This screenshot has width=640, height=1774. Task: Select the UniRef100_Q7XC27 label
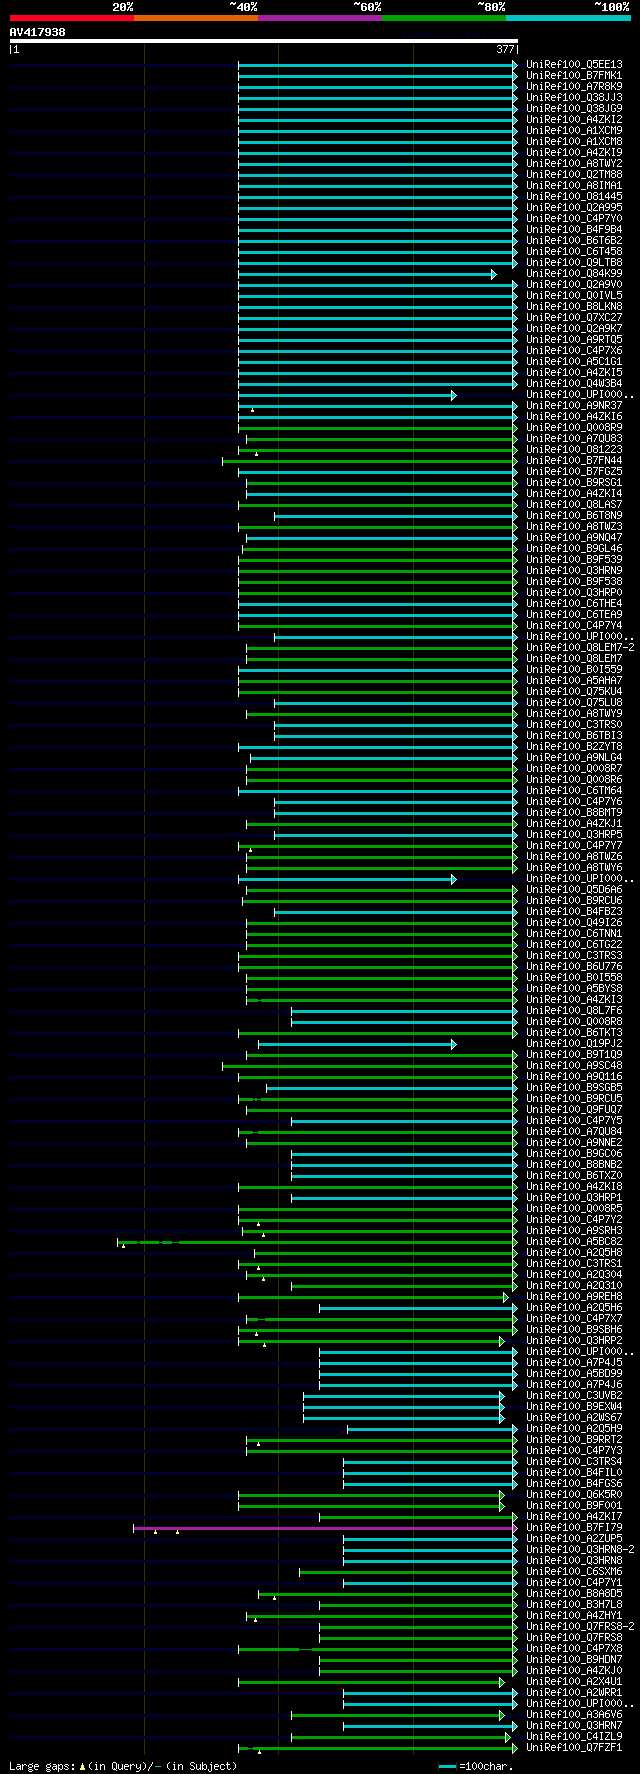pos(574,317)
